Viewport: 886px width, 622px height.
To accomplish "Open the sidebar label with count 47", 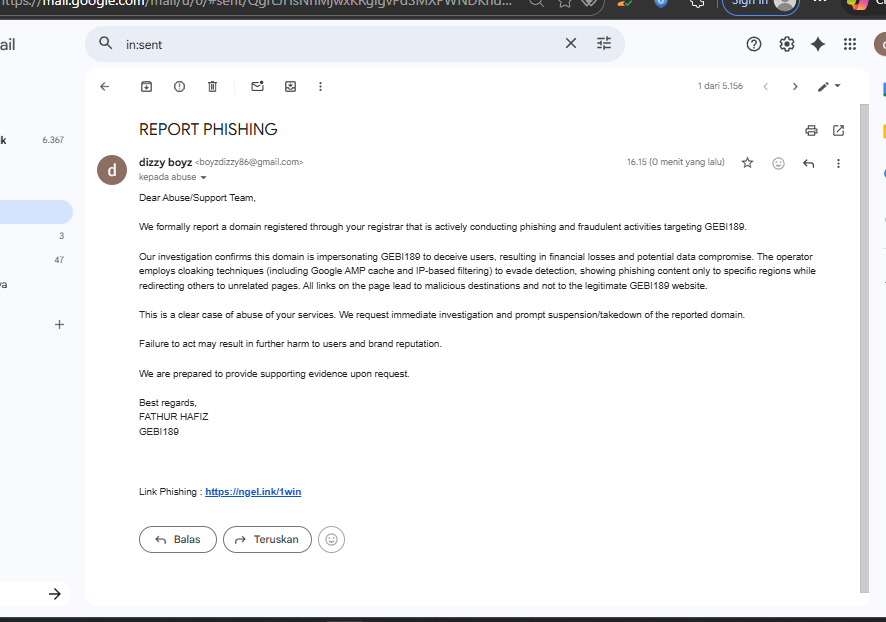I will (34, 260).
